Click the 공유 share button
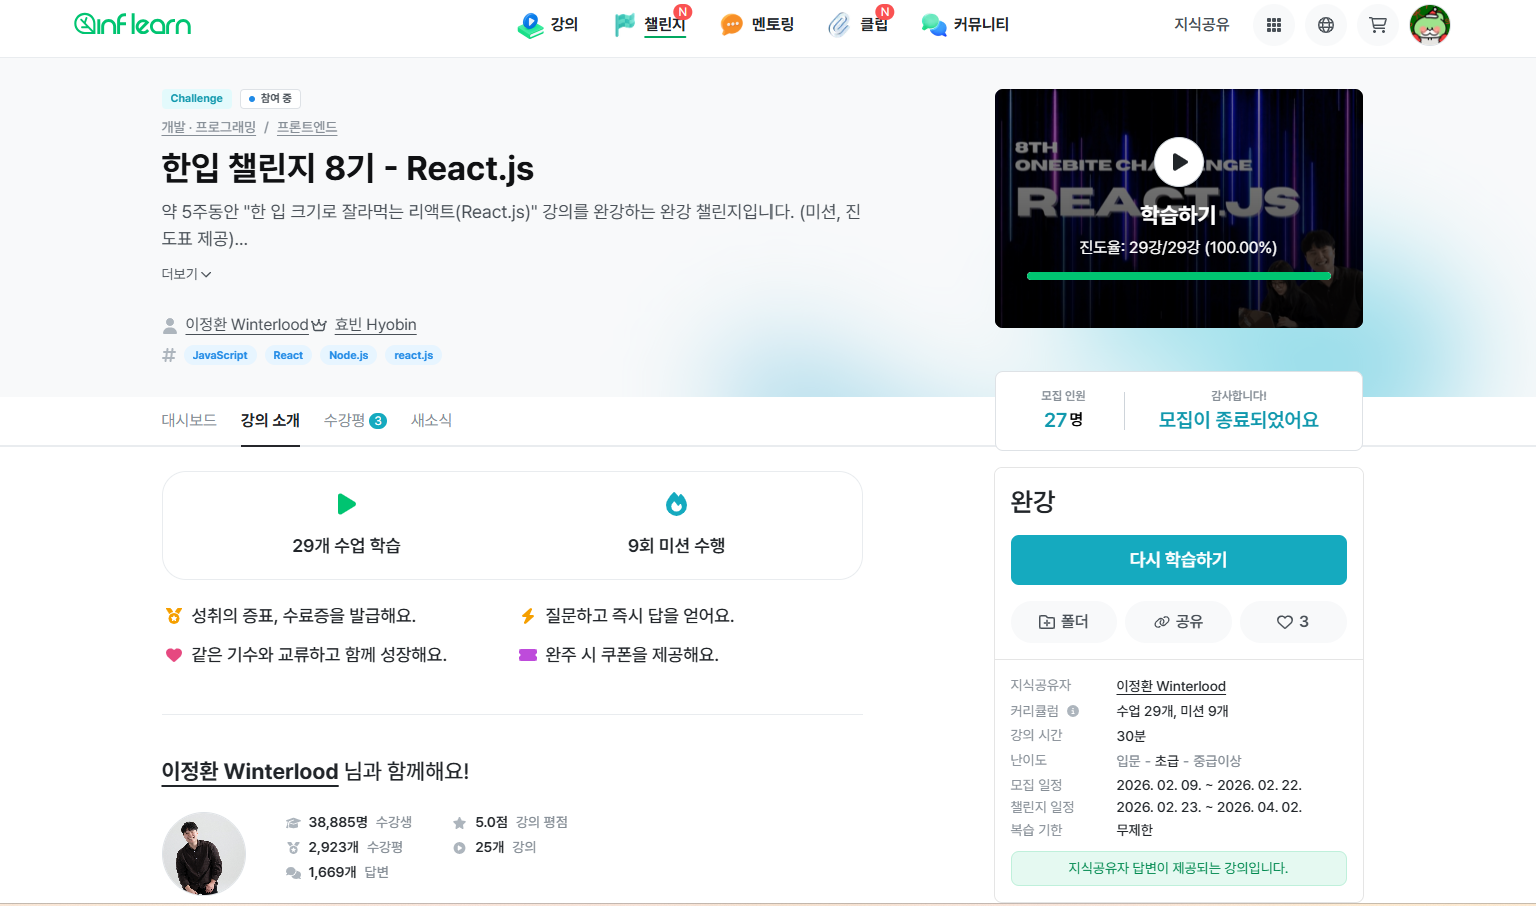 [x=1179, y=622]
